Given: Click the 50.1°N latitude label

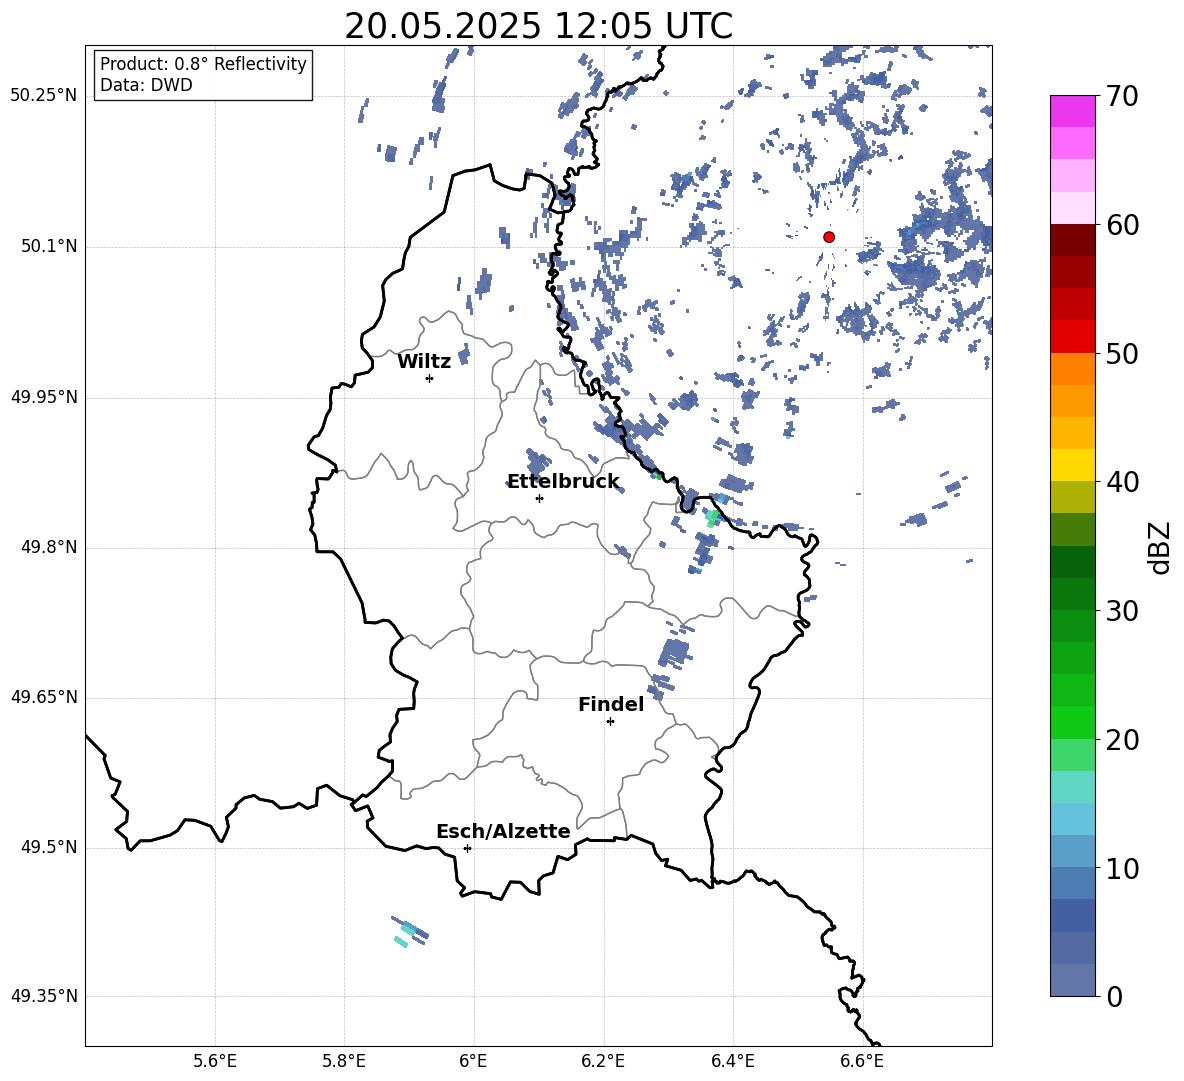Looking at the screenshot, I should [x=49, y=246].
